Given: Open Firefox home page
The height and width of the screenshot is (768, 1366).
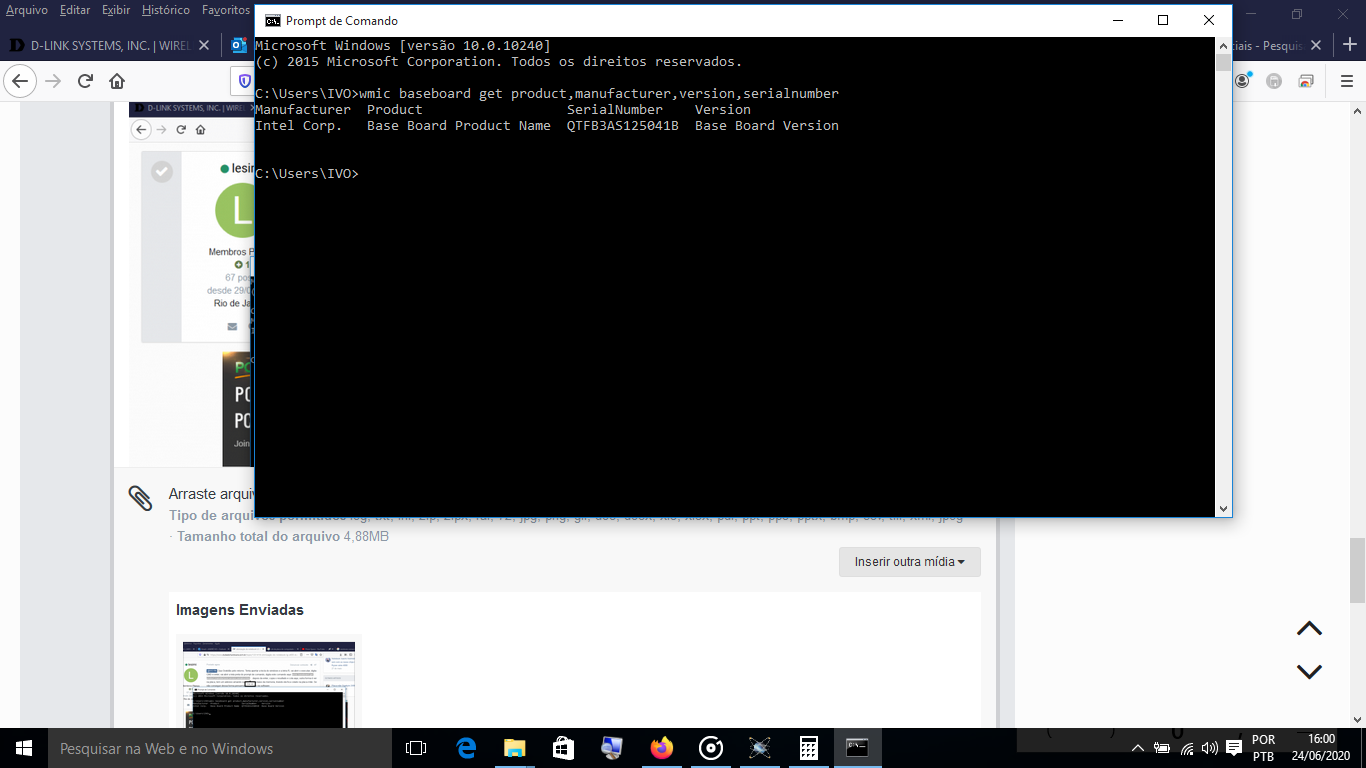Looking at the screenshot, I should (x=117, y=81).
